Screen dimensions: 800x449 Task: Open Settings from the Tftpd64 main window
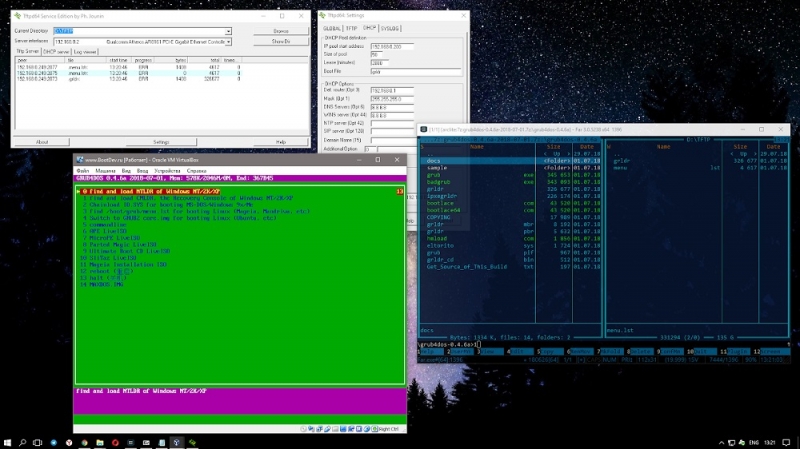pos(161,142)
